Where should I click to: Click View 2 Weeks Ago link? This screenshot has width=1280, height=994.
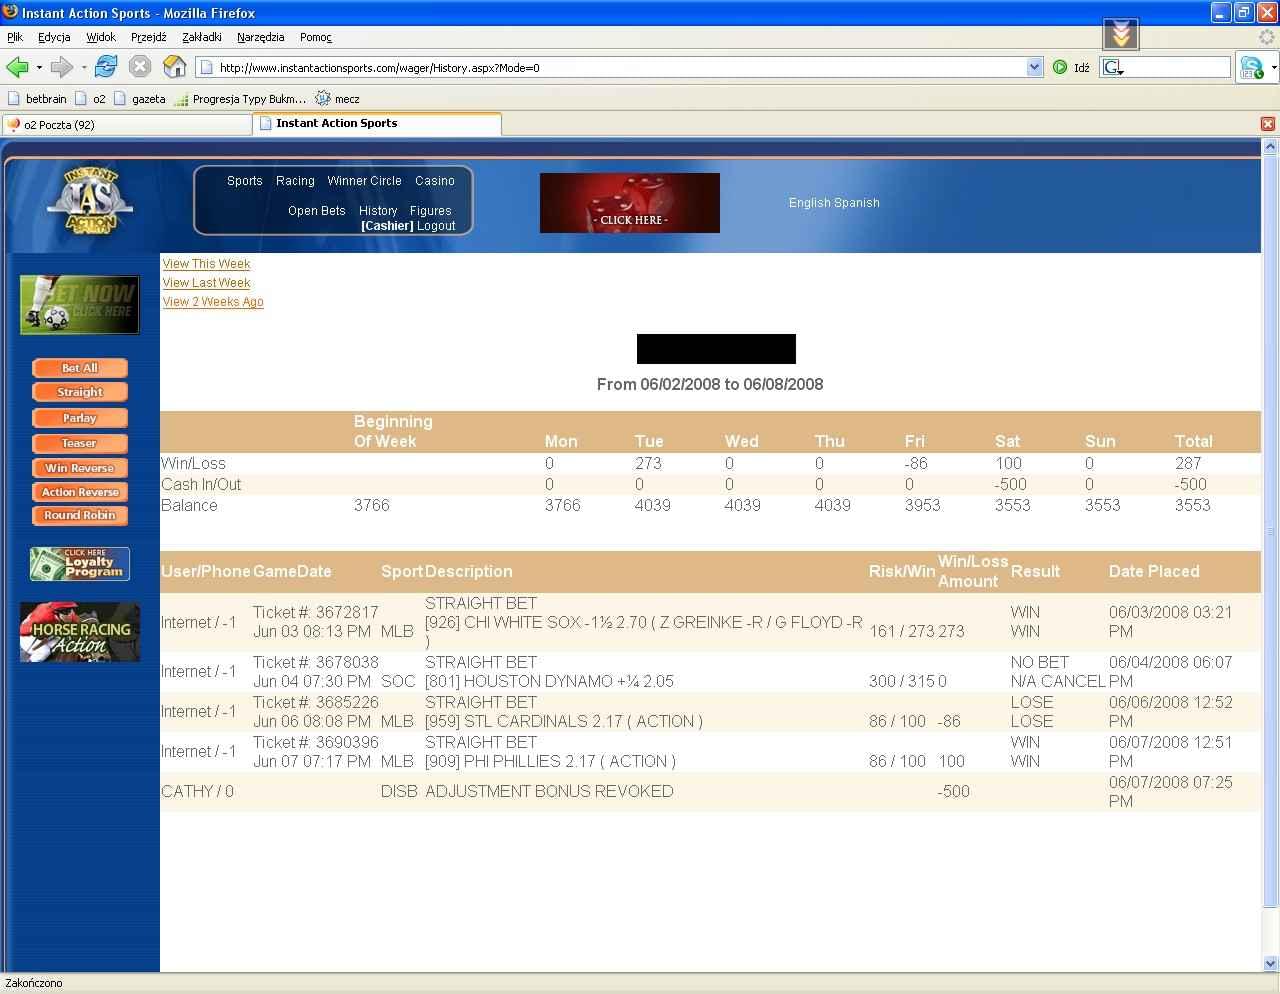coord(213,302)
